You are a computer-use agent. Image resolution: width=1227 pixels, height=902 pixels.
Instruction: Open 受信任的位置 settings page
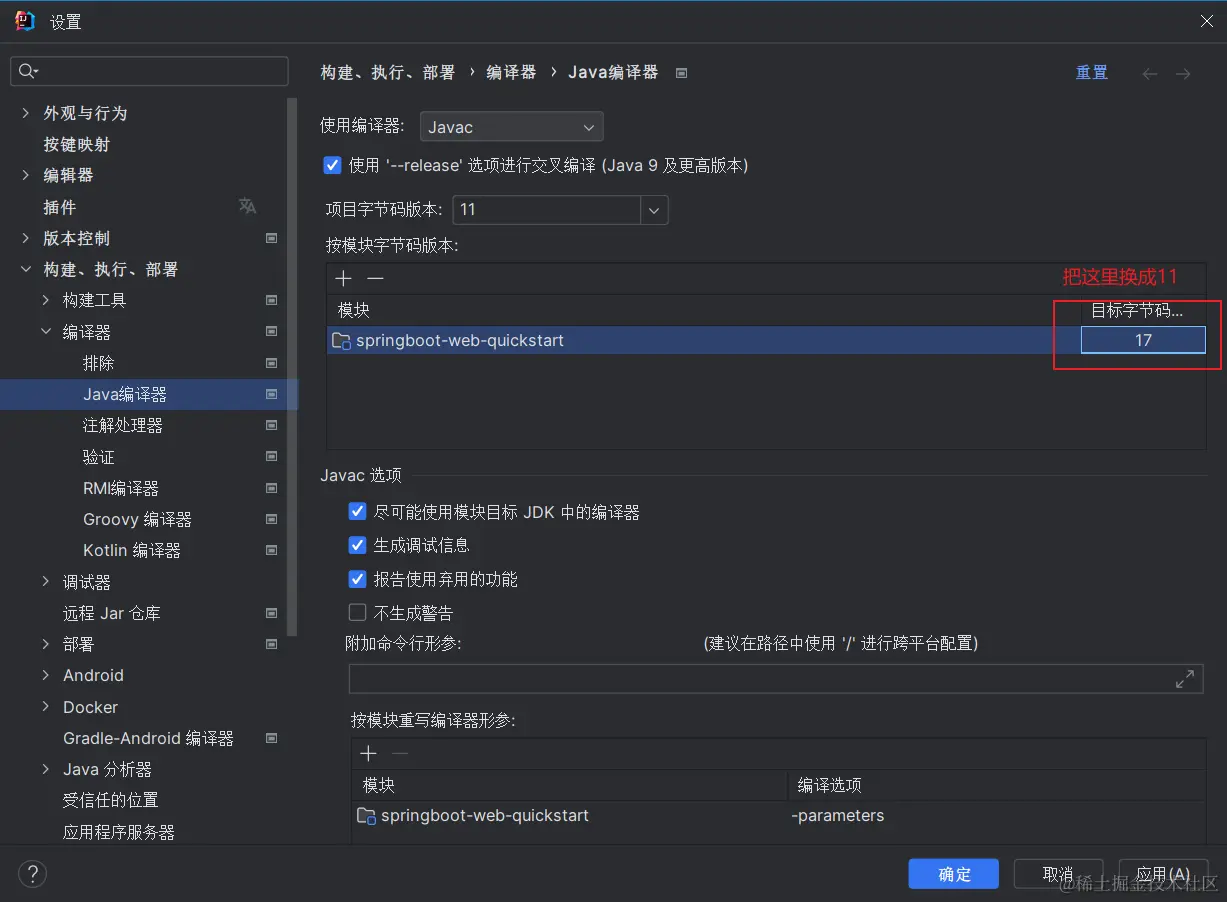click(110, 800)
